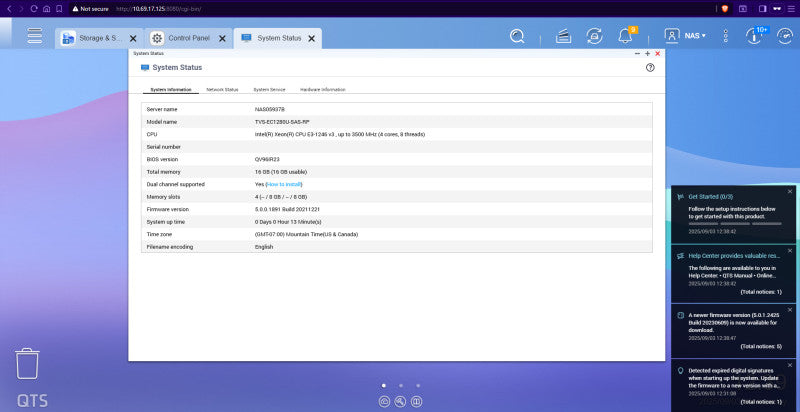Screen dimensions: 800x412
Task: Close the System Status taskbar tab
Action: pos(312,38)
